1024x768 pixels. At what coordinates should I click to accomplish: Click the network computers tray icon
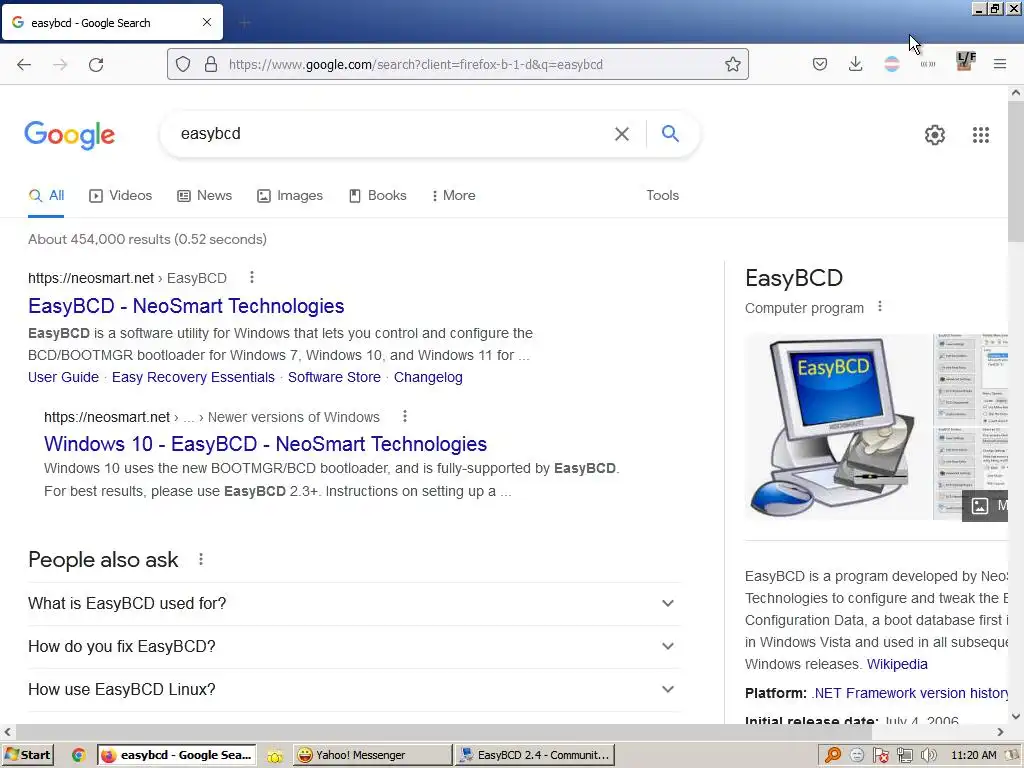click(x=904, y=756)
